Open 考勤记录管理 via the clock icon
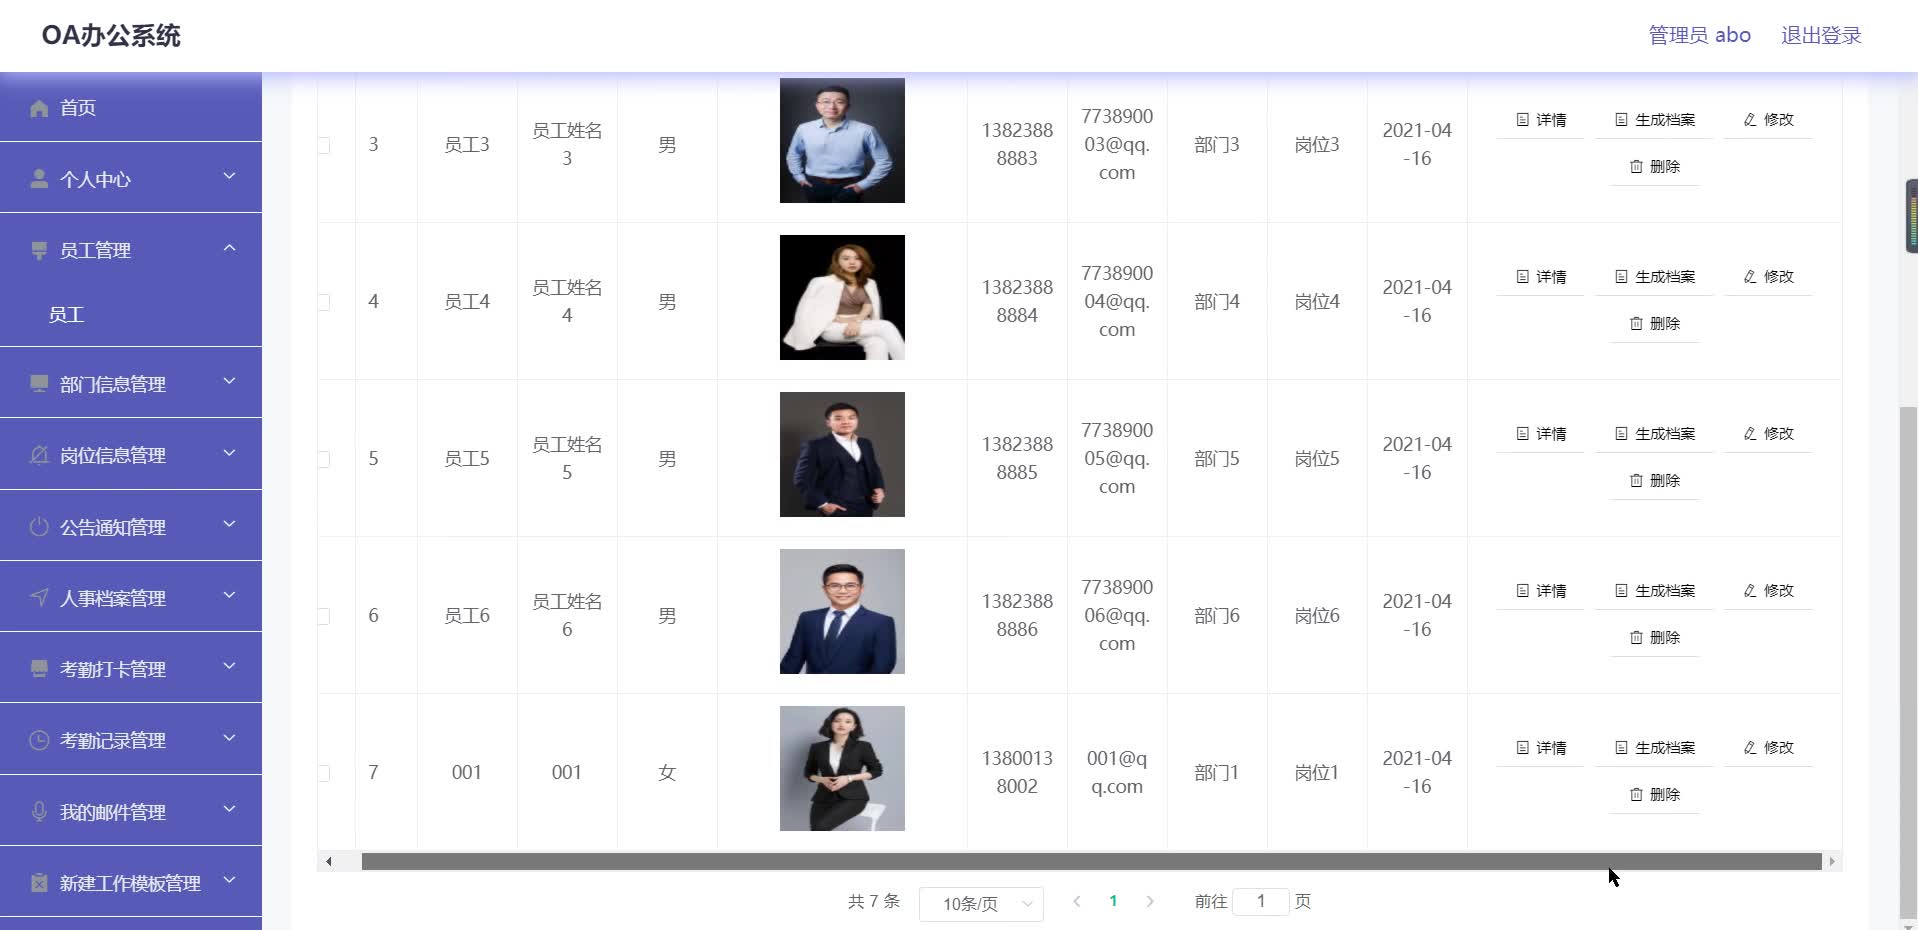 (38, 740)
